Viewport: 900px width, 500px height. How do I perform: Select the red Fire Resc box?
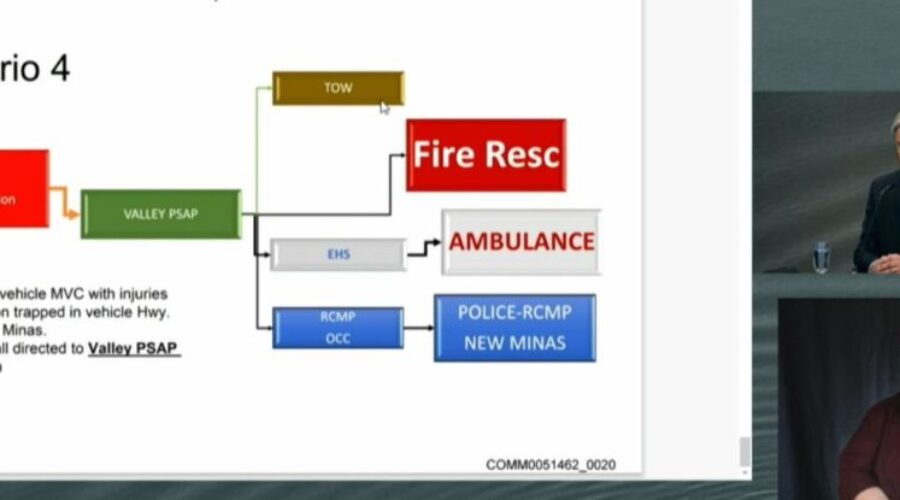coord(486,155)
